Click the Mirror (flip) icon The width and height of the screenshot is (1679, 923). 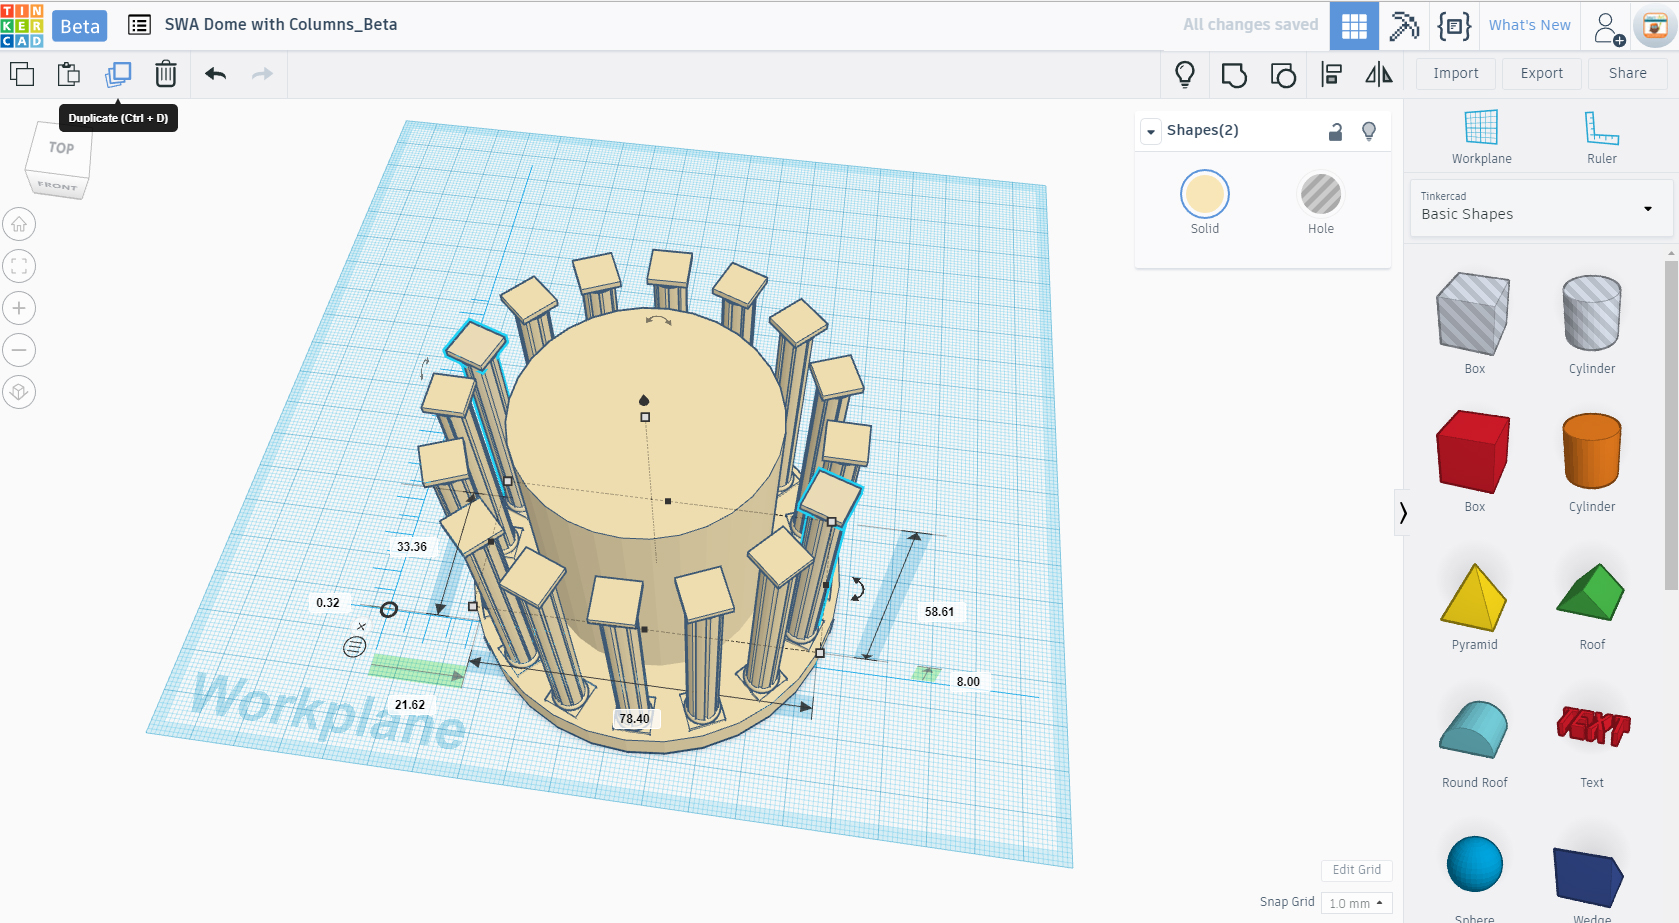pos(1379,74)
